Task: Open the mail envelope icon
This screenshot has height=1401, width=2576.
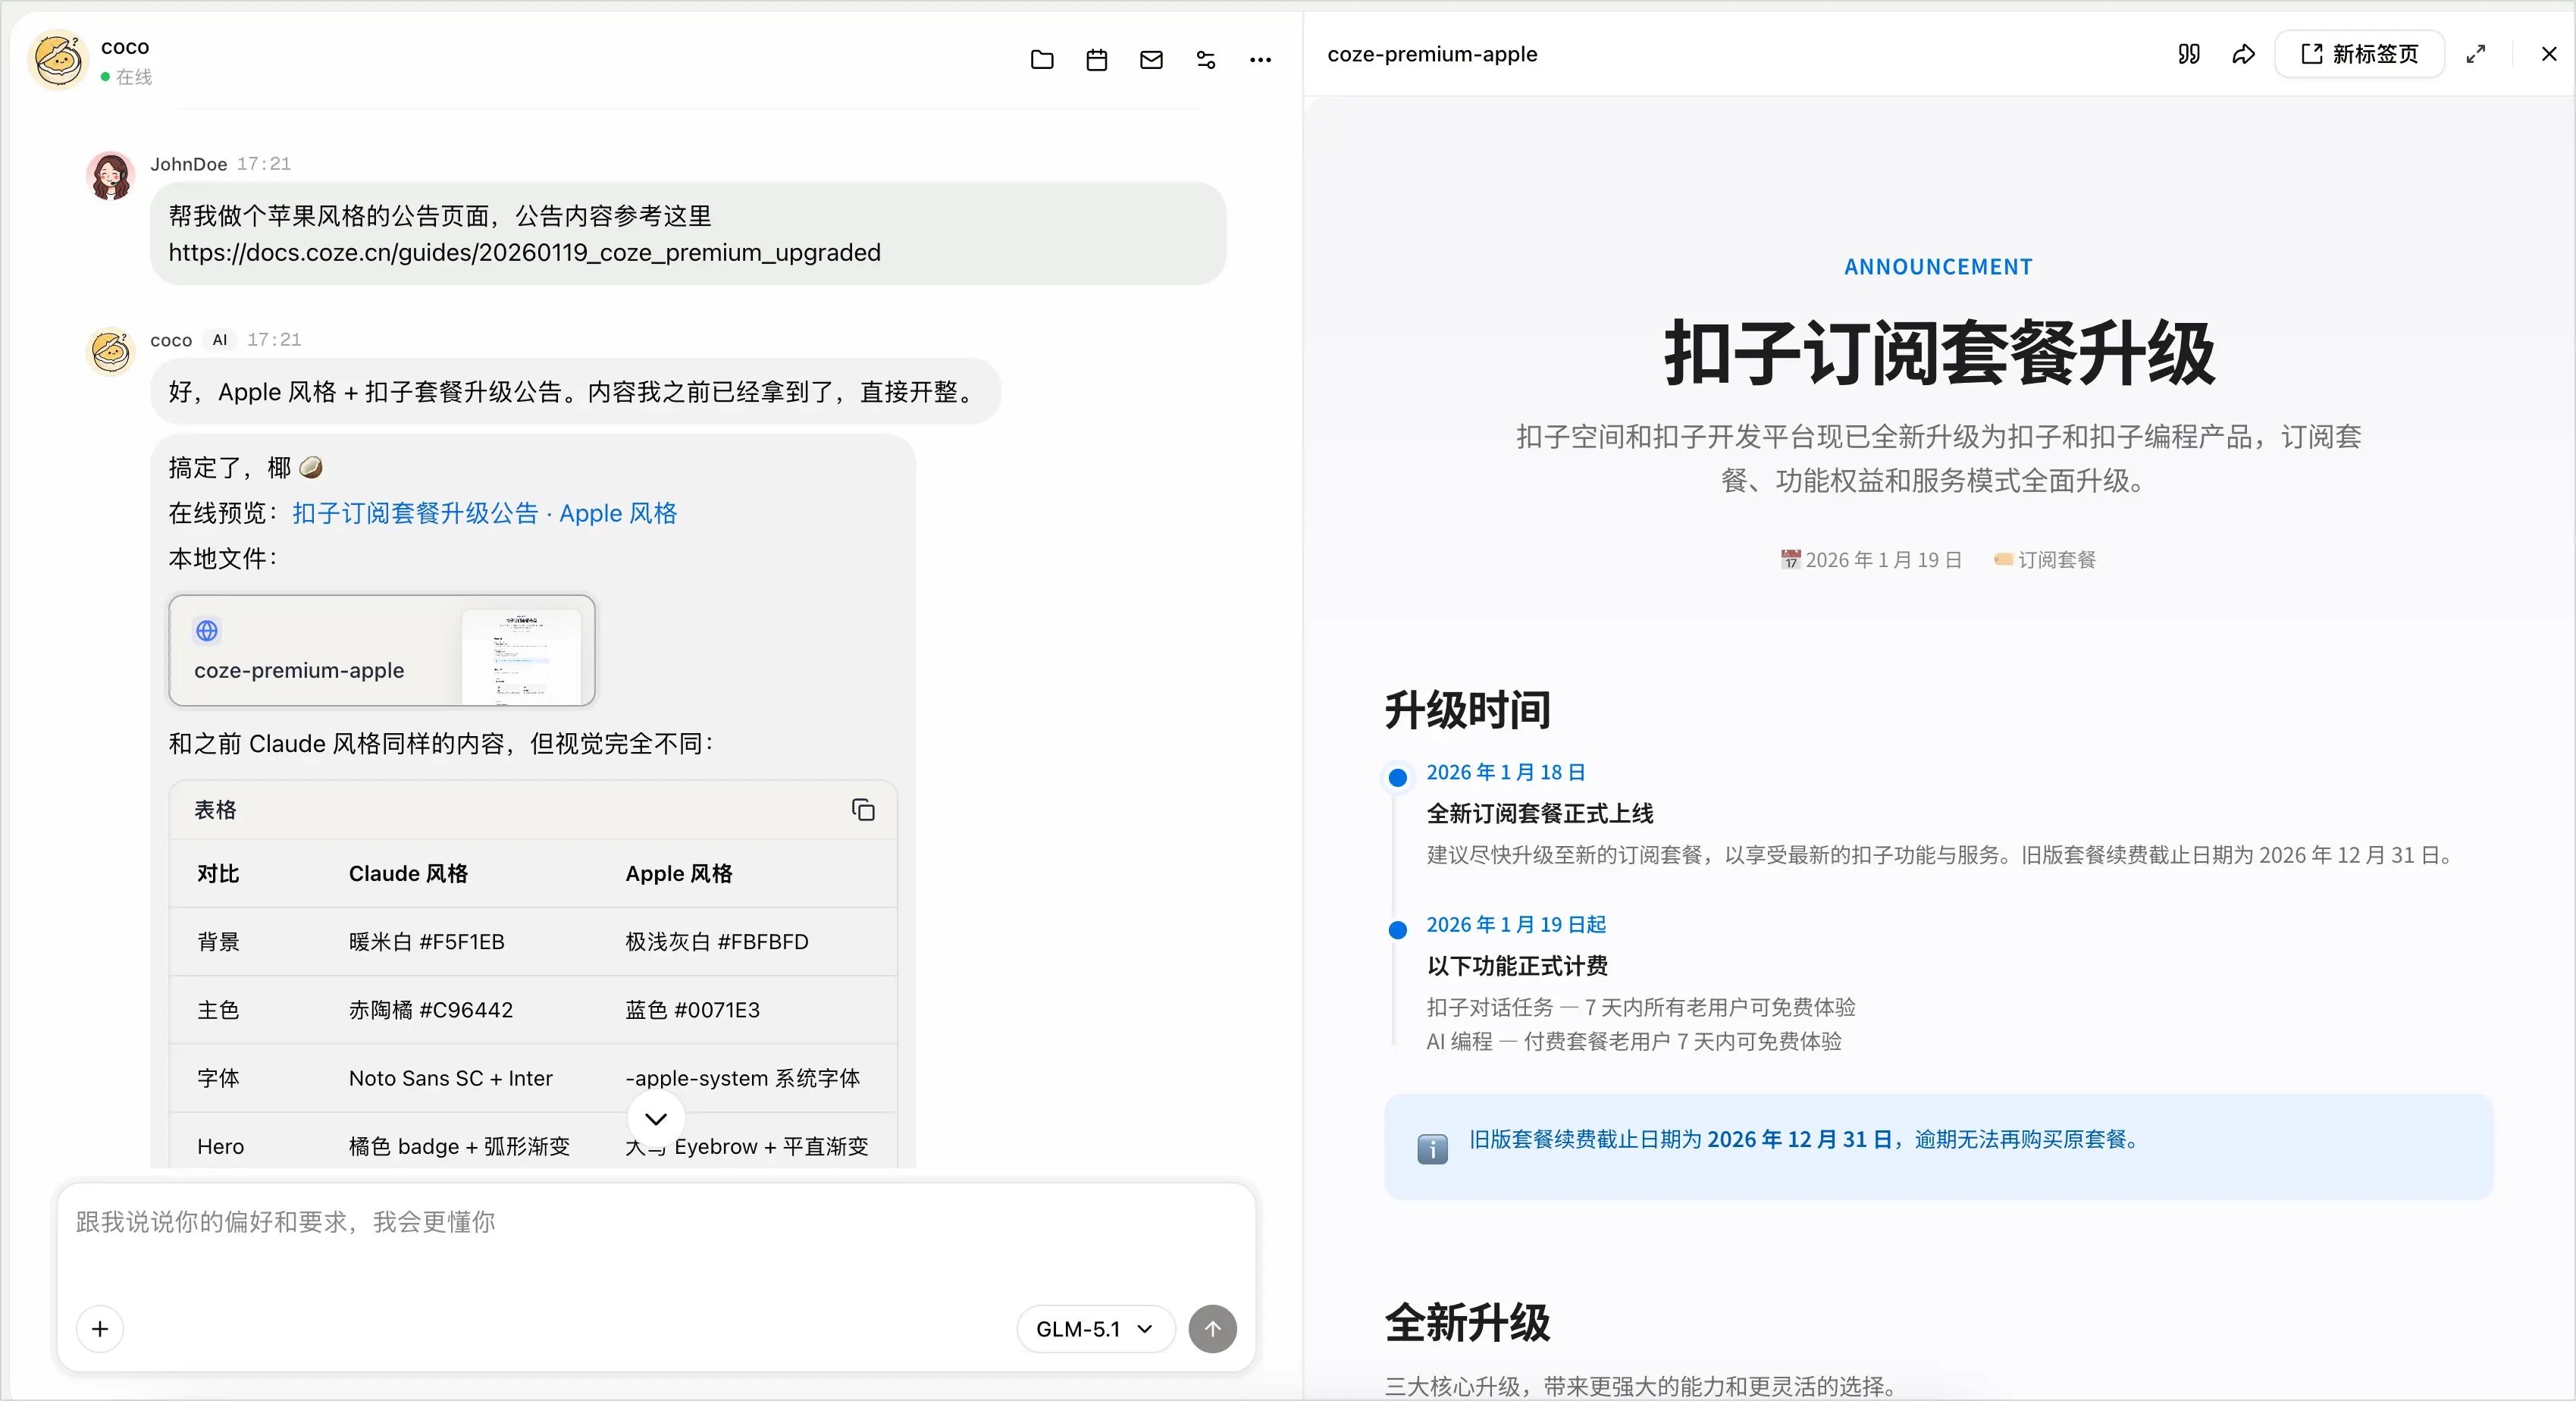Action: (x=1151, y=60)
